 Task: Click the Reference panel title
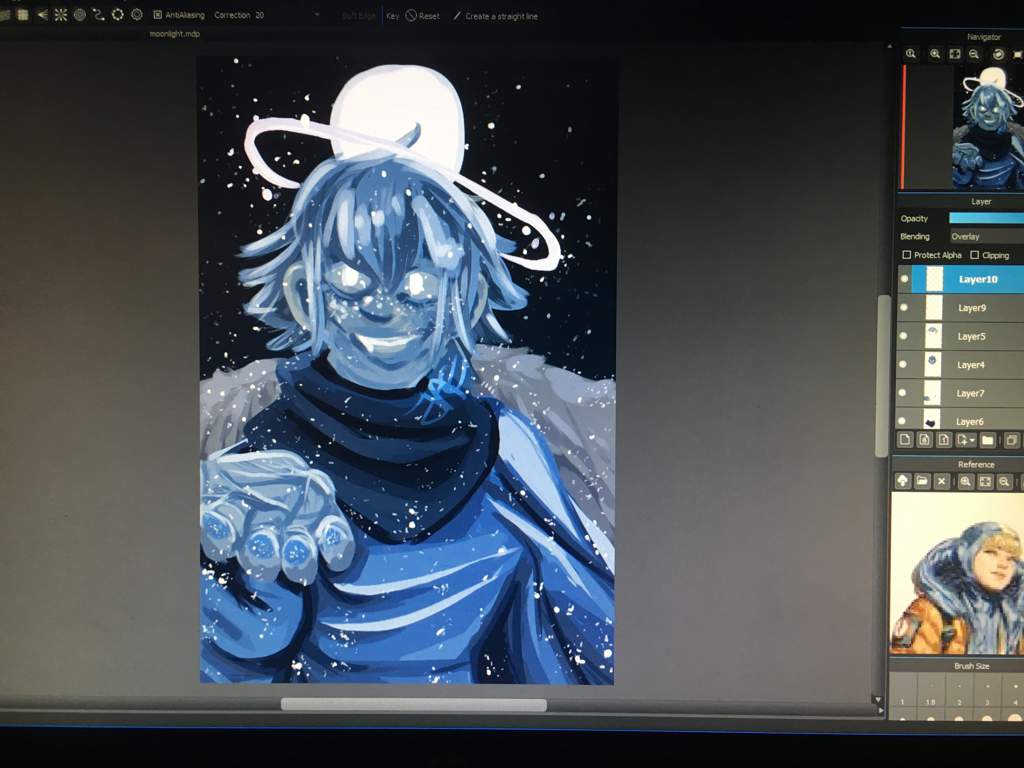976,464
